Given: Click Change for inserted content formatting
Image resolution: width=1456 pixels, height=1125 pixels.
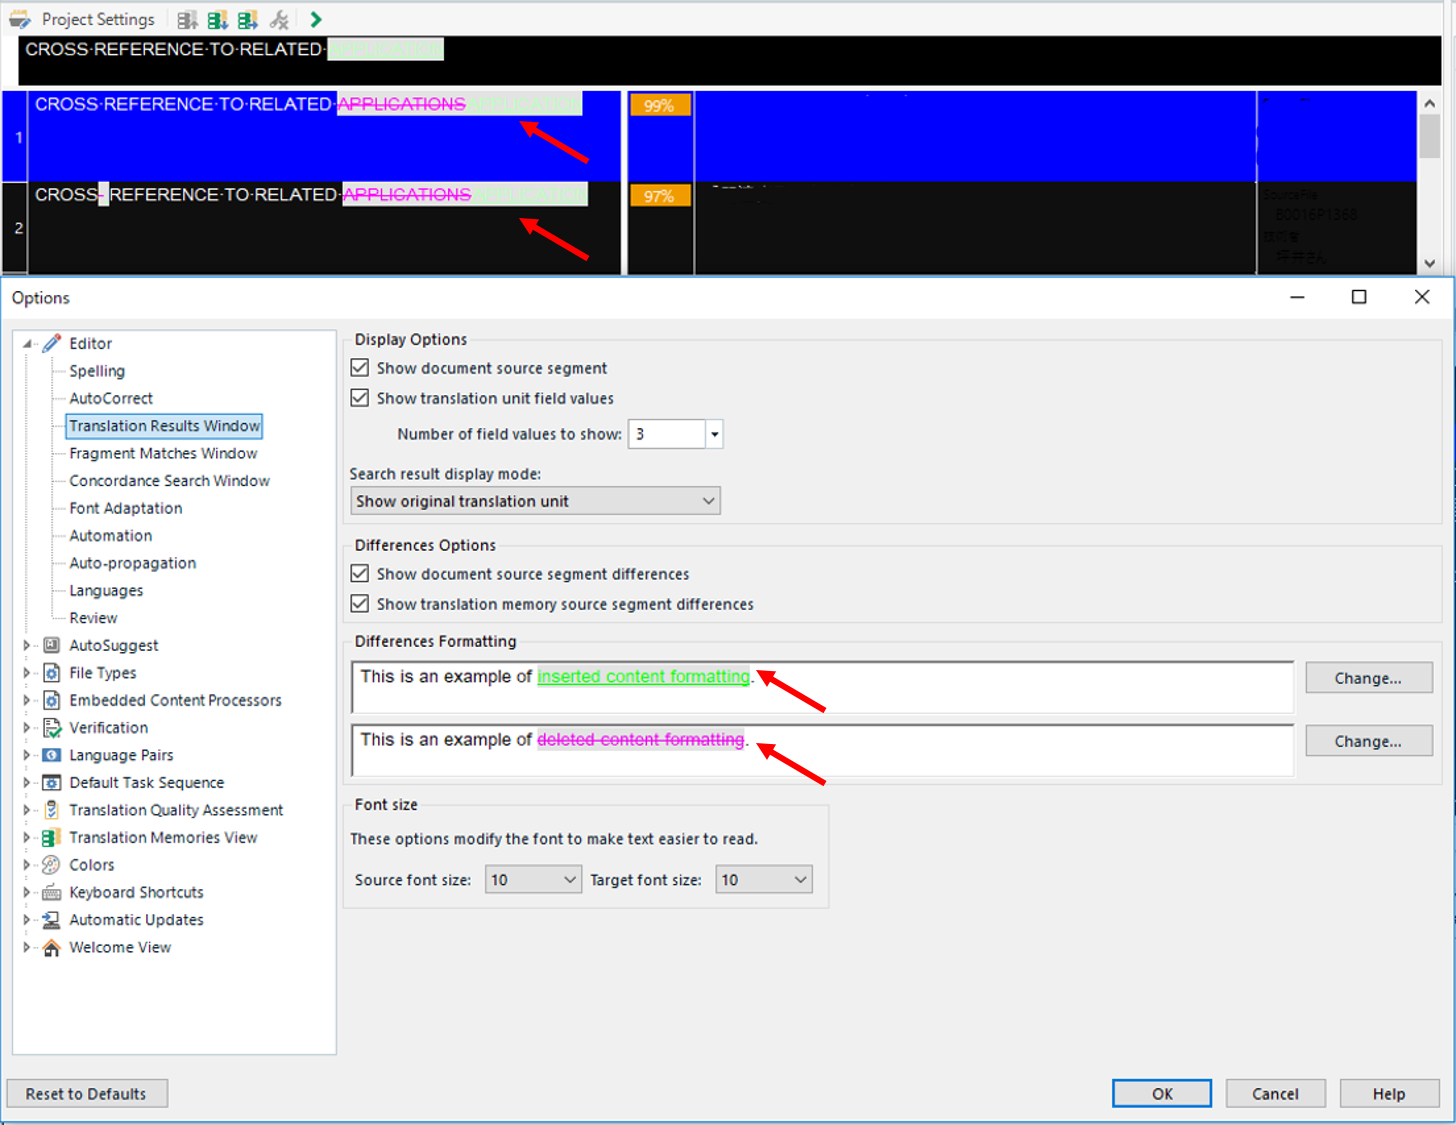Looking at the screenshot, I should pyautogui.click(x=1368, y=678).
